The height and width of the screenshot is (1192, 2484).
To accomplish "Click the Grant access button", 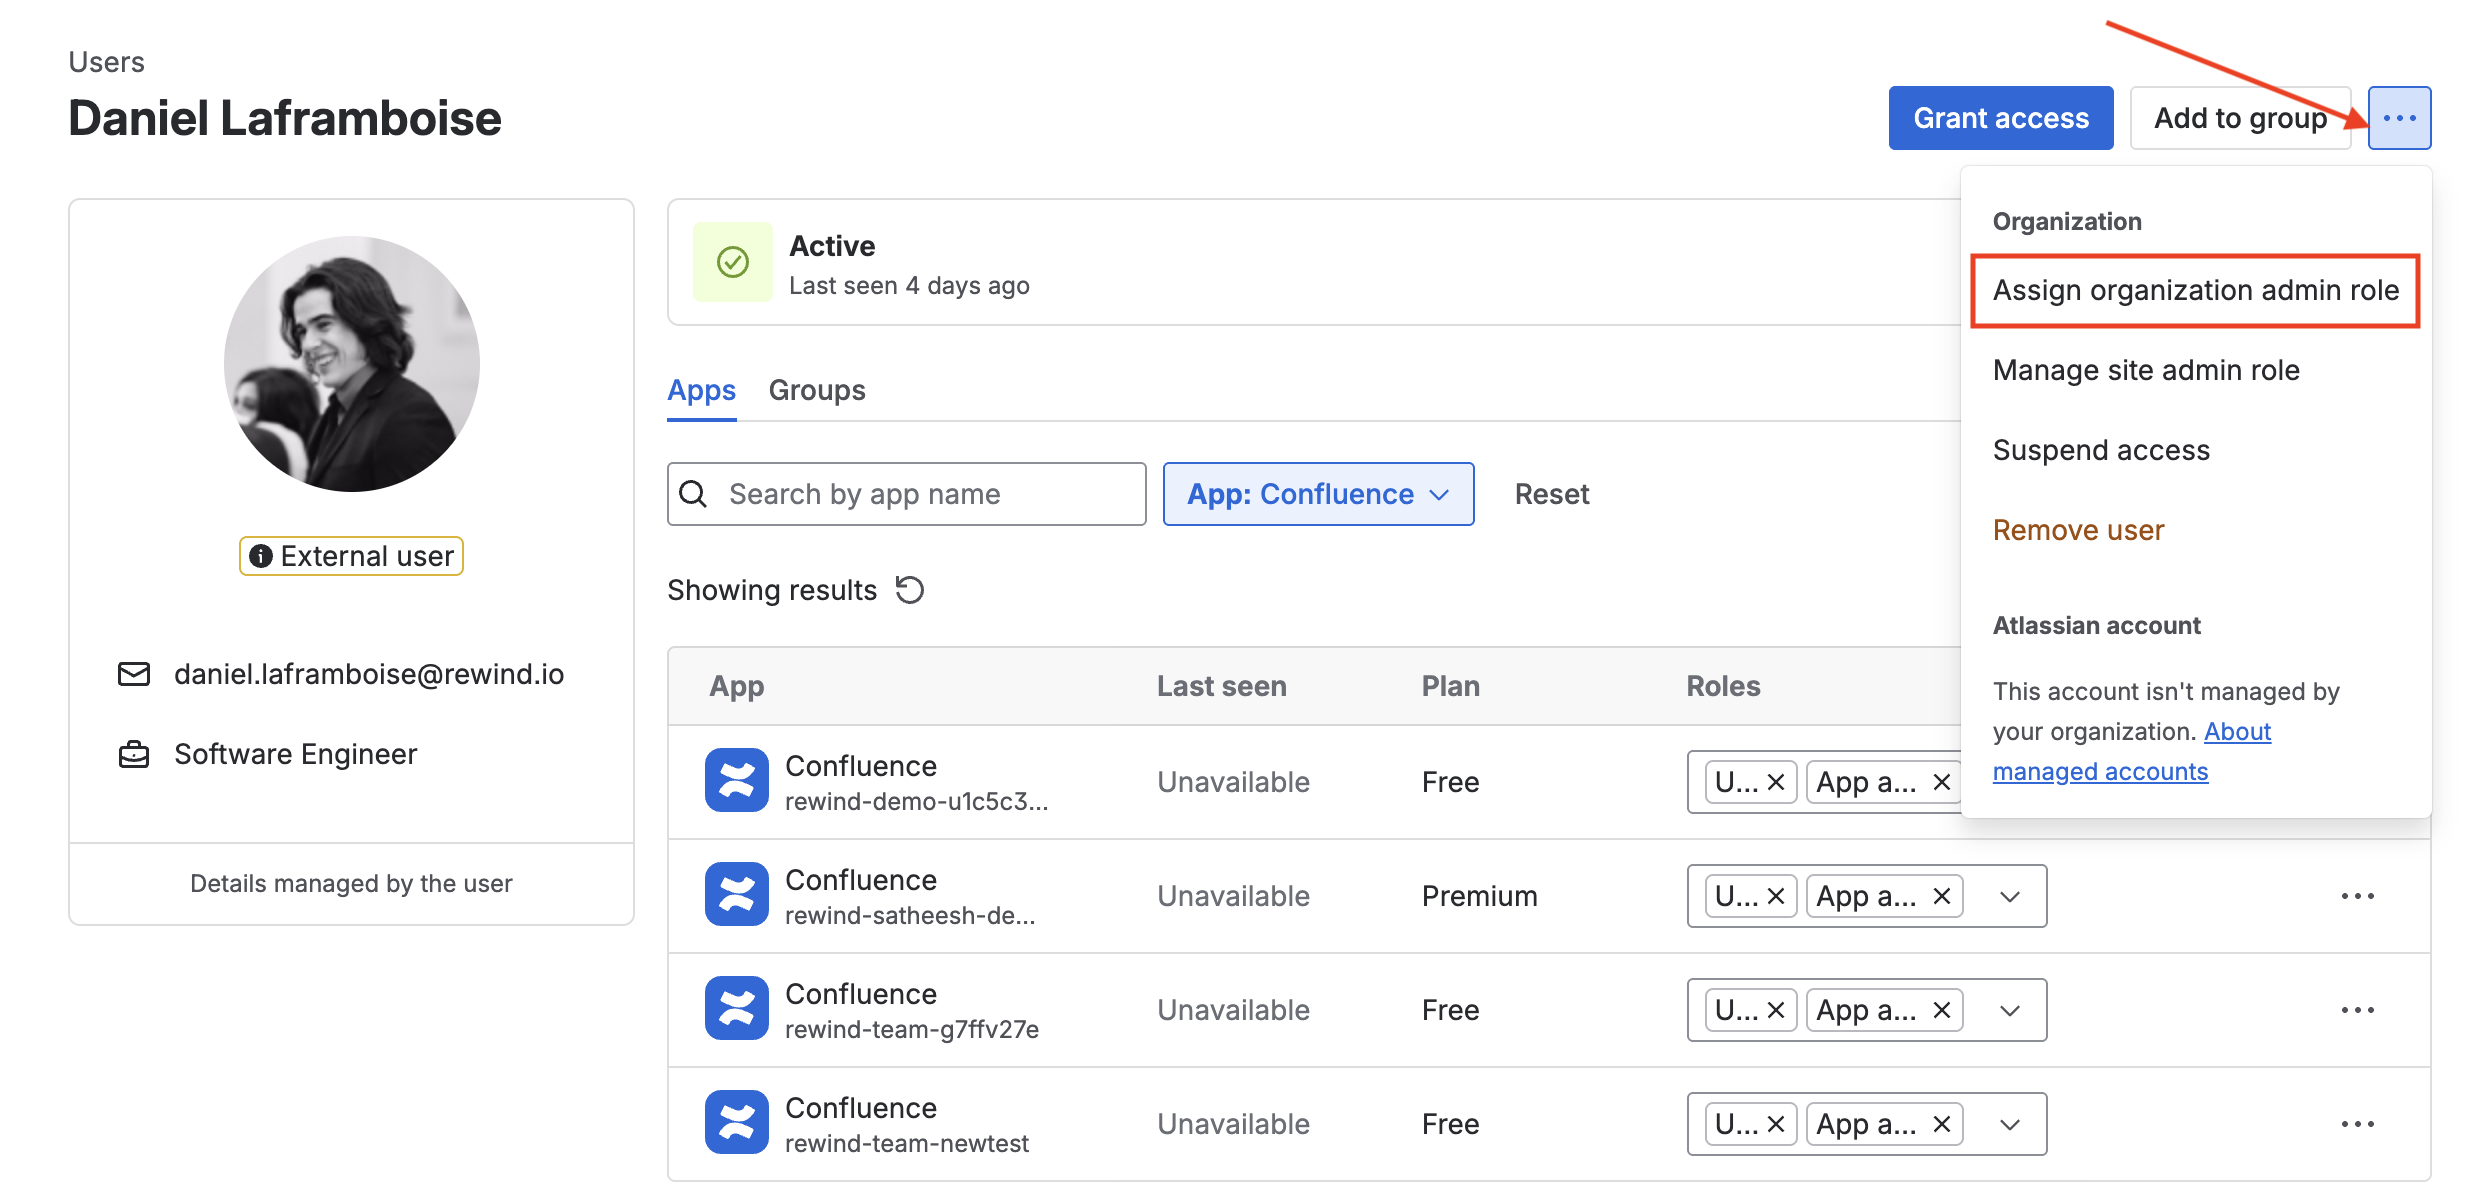I will pyautogui.click(x=2001, y=118).
